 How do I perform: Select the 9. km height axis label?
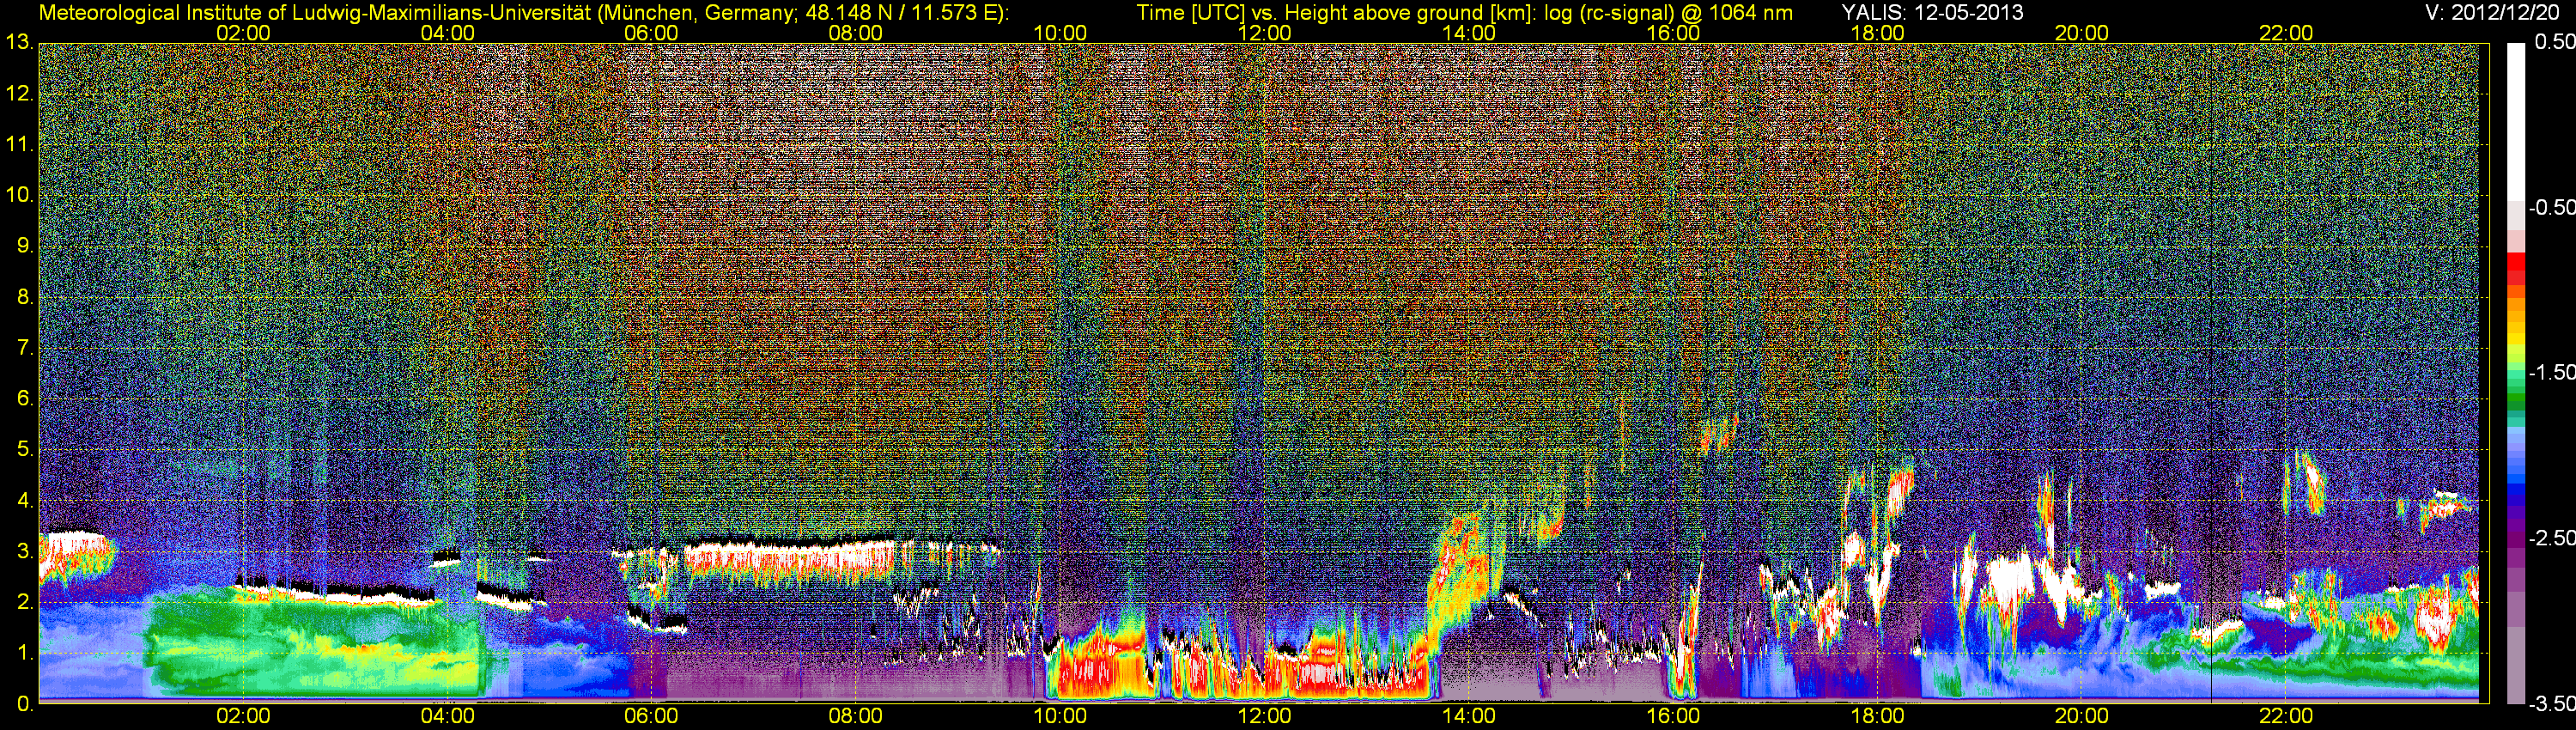tap(26, 246)
